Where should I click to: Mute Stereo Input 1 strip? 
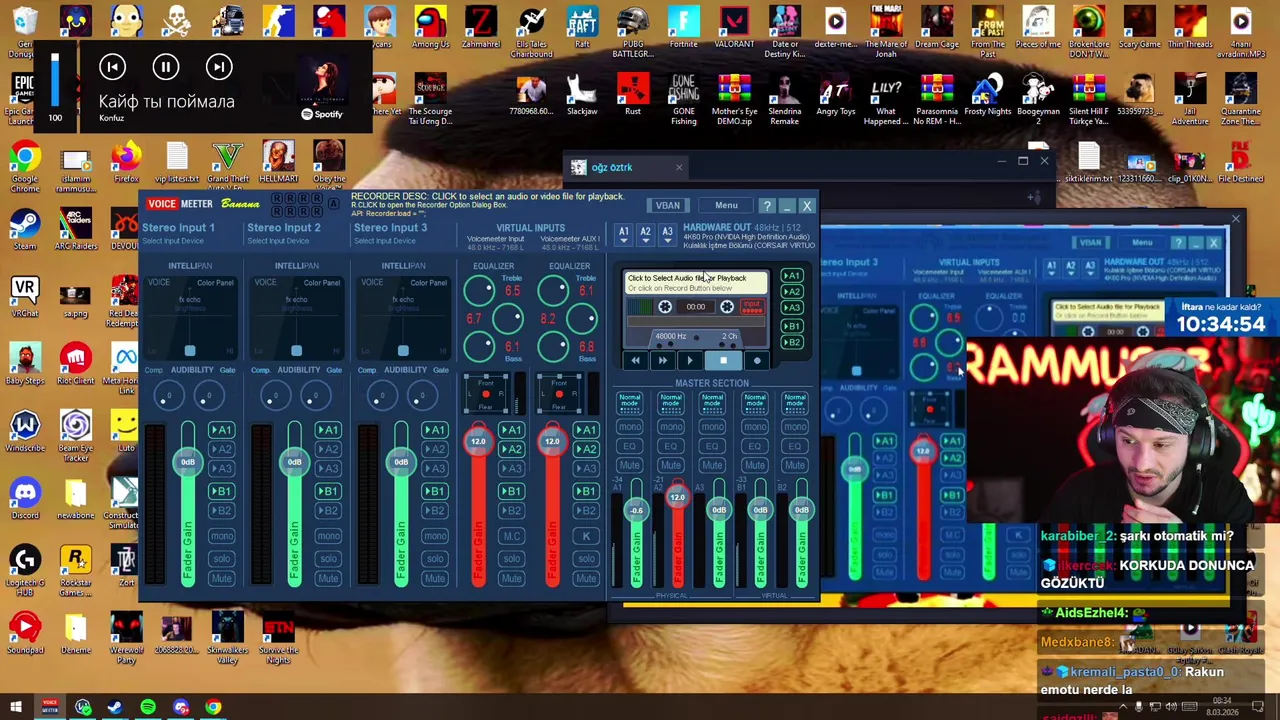pos(221,578)
